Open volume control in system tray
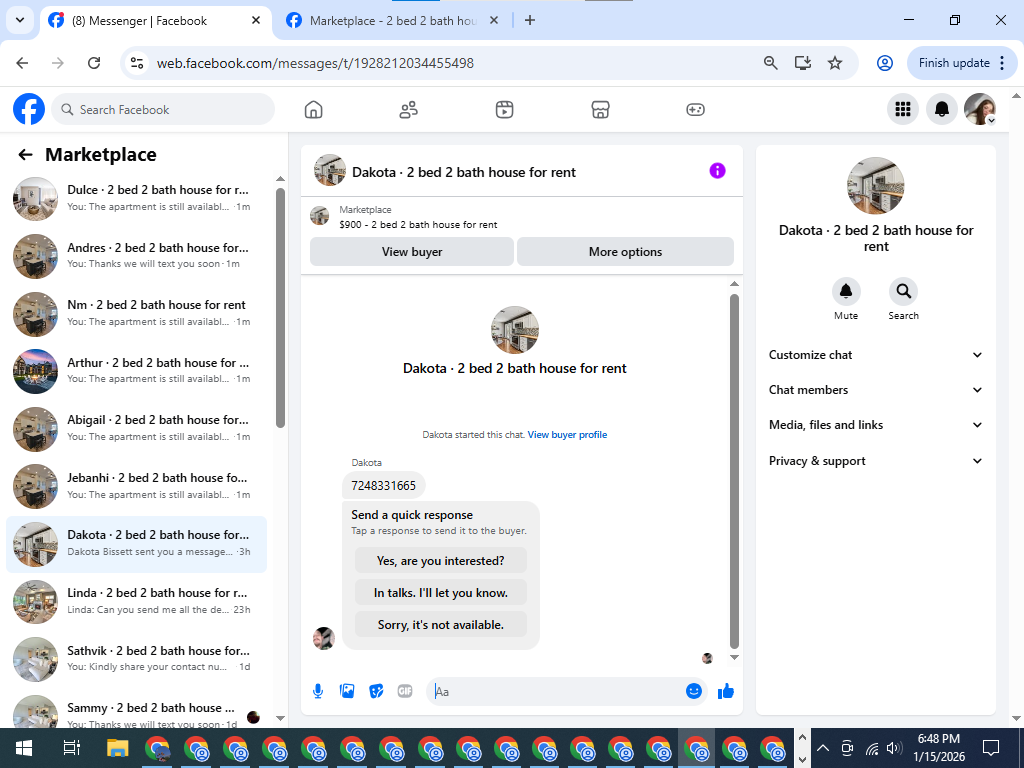1024x768 pixels. tap(895, 748)
